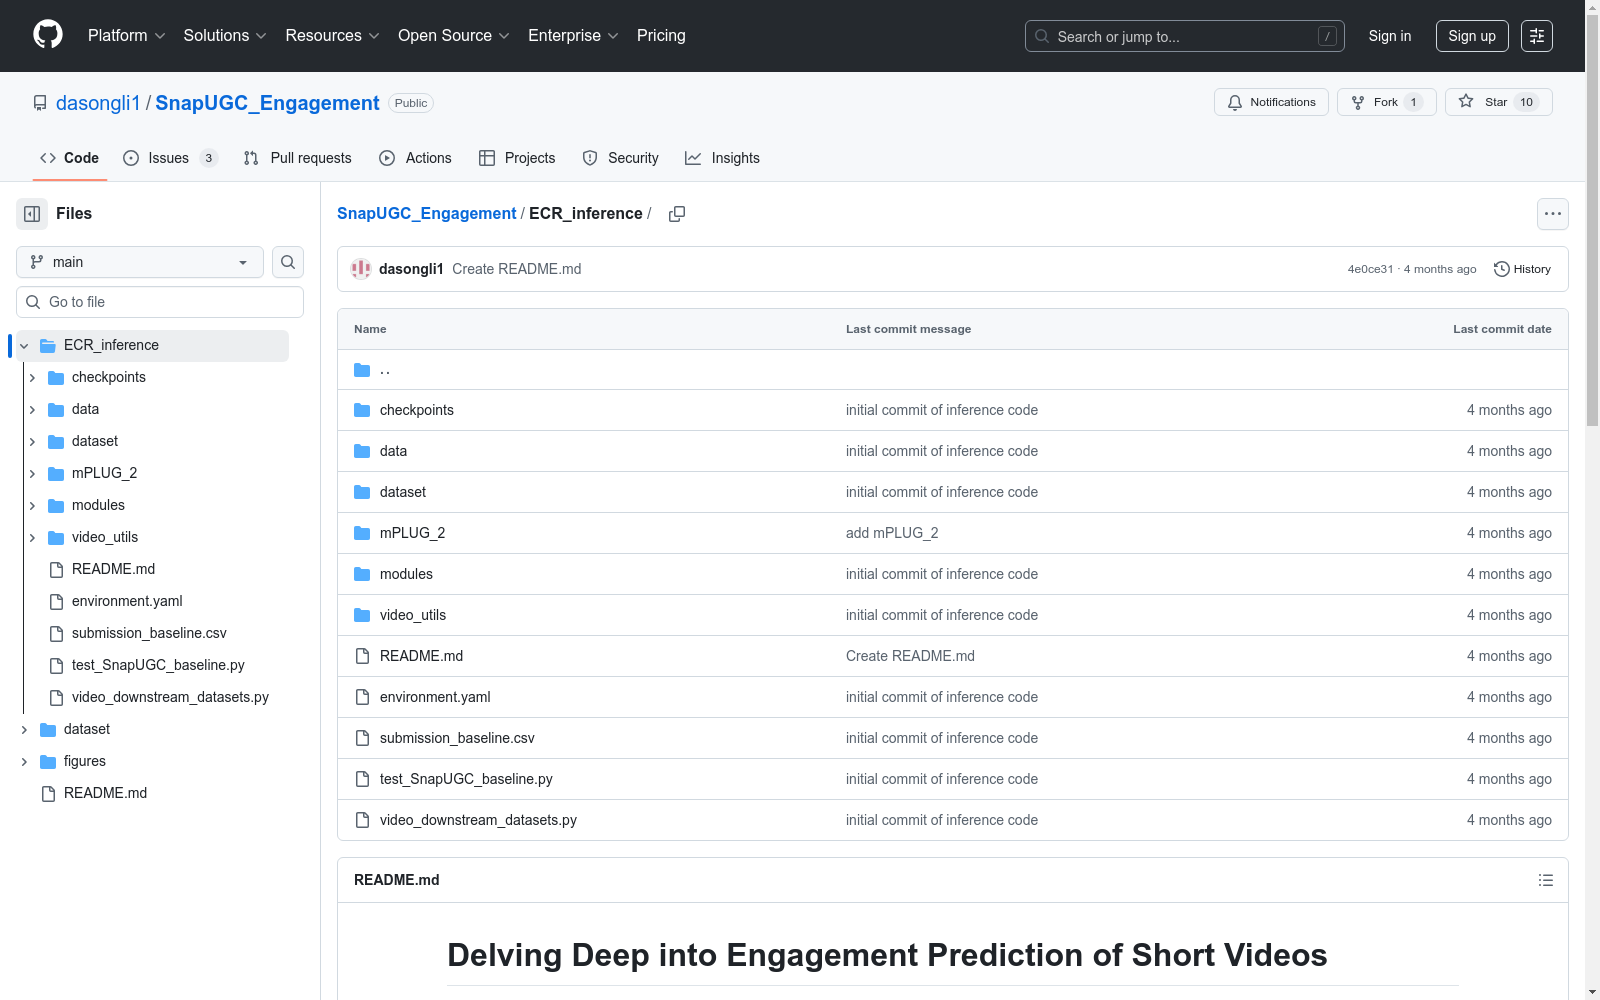Open the Solutions dropdown menu
This screenshot has width=1600, height=1000.
(x=225, y=36)
